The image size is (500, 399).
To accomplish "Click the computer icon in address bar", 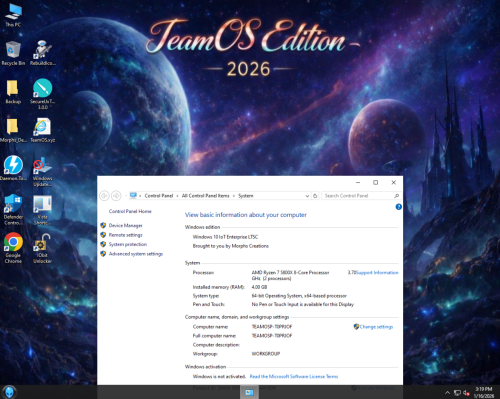I will [x=133, y=195].
